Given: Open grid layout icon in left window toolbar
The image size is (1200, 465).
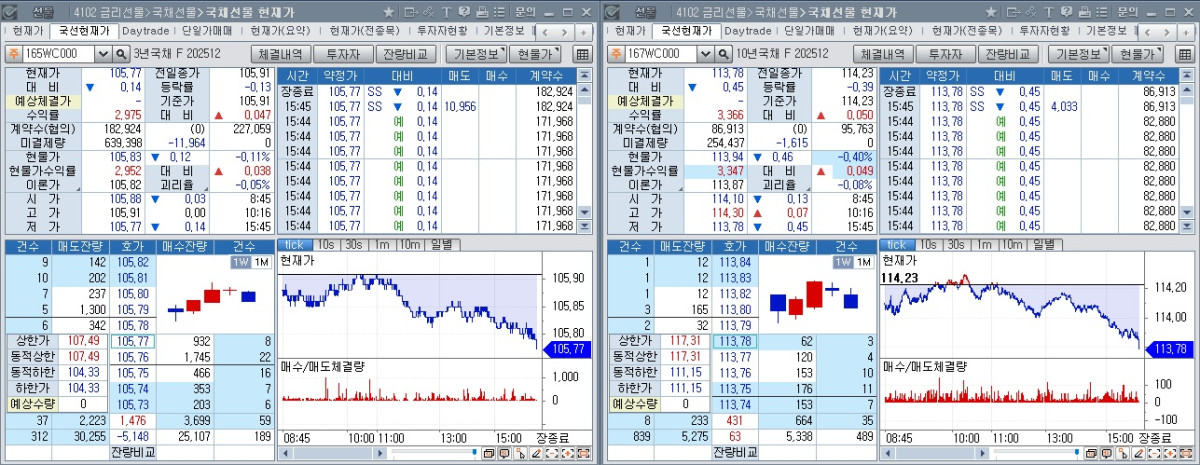Looking at the screenshot, I should pos(583,54).
